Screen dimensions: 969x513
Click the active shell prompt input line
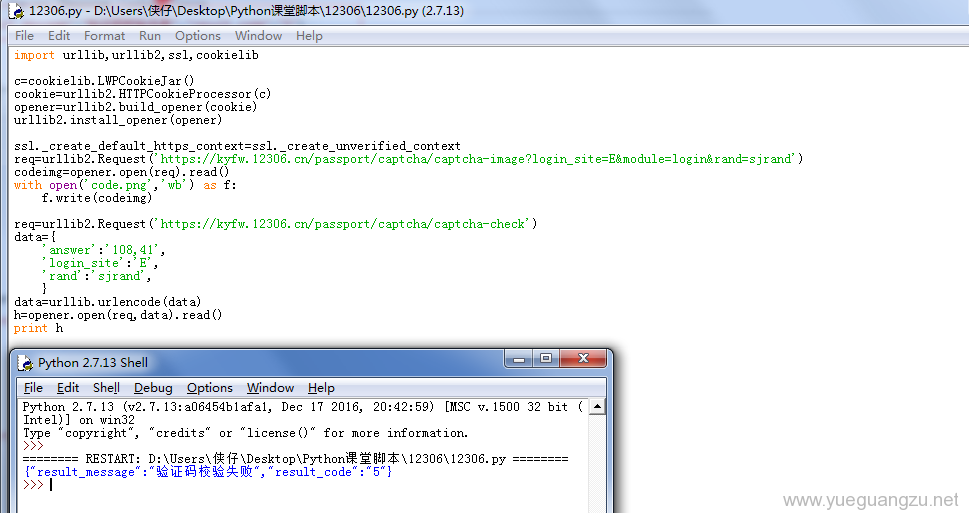[x=303, y=485]
